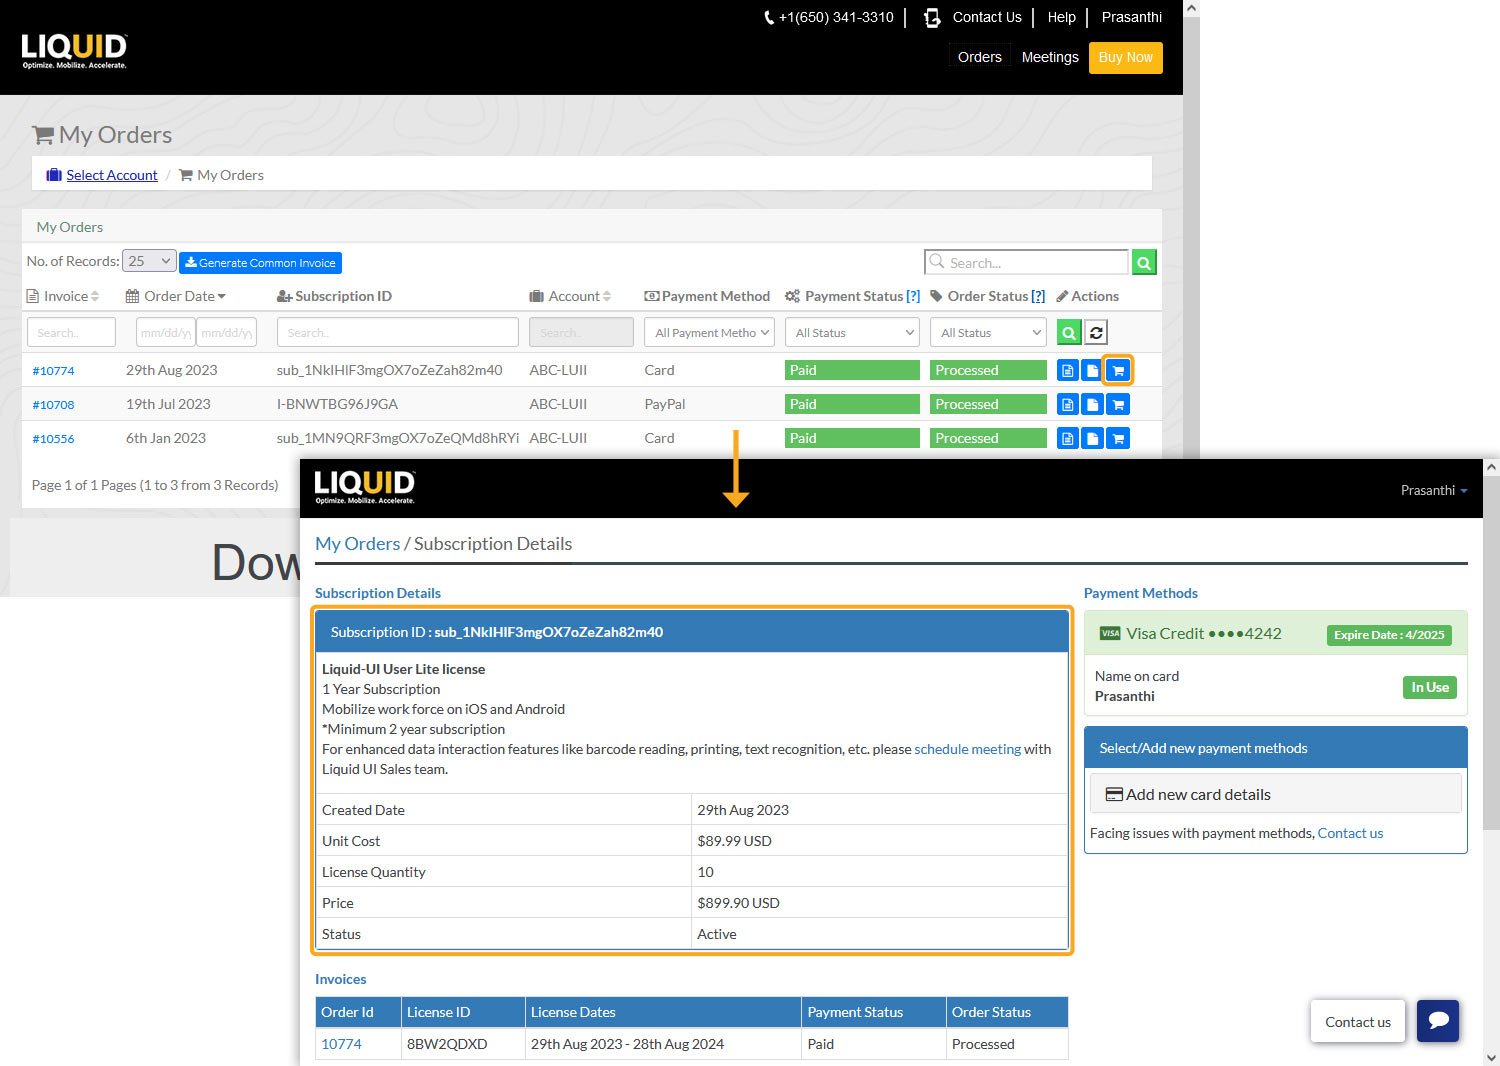Click Order Status help [?] marker
This screenshot has height=1066, width=1500.
click(x=1038, y=296)
